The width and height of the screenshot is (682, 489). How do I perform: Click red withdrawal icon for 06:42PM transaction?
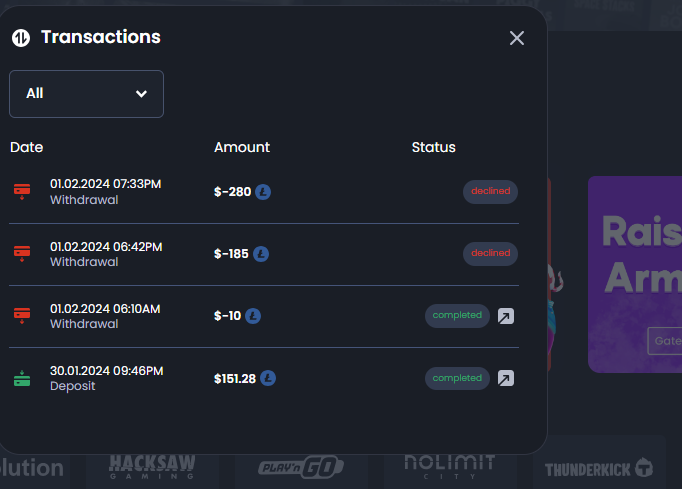pyautogui.click(x=21, y=254)
